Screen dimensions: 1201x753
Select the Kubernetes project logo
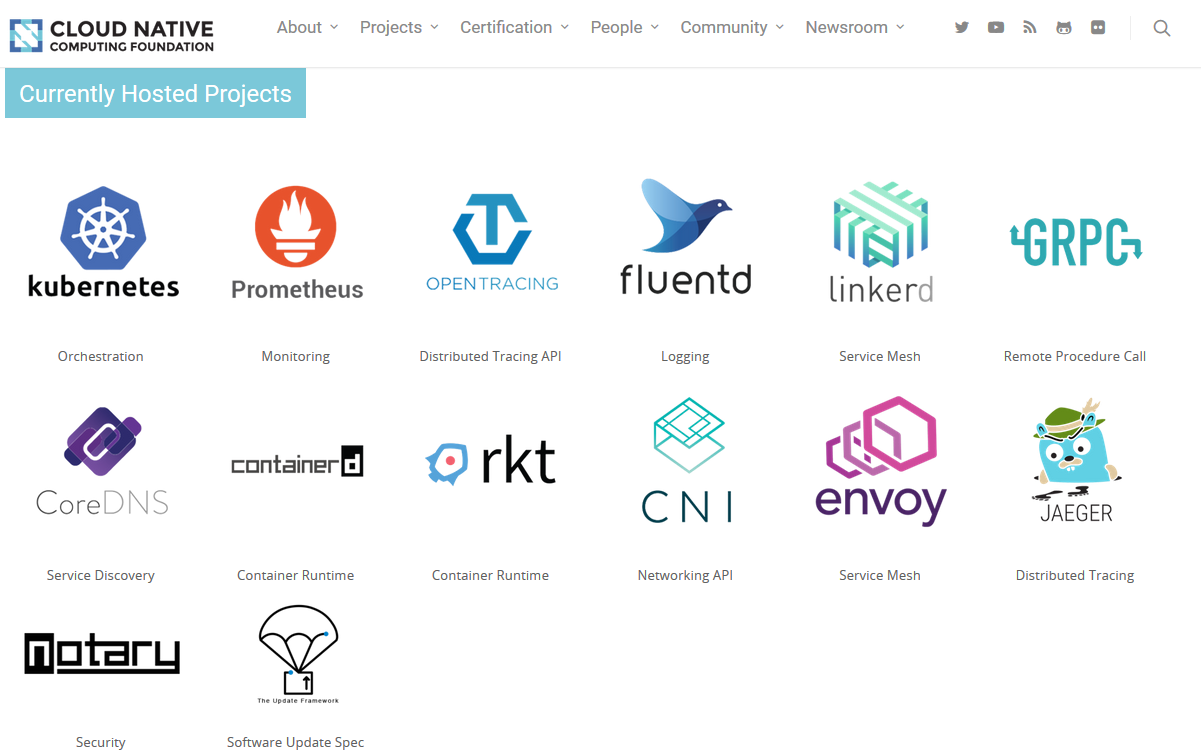103,242
